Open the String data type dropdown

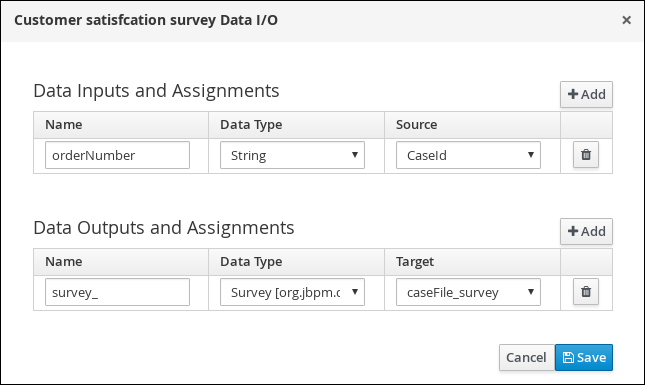(292, 155)
